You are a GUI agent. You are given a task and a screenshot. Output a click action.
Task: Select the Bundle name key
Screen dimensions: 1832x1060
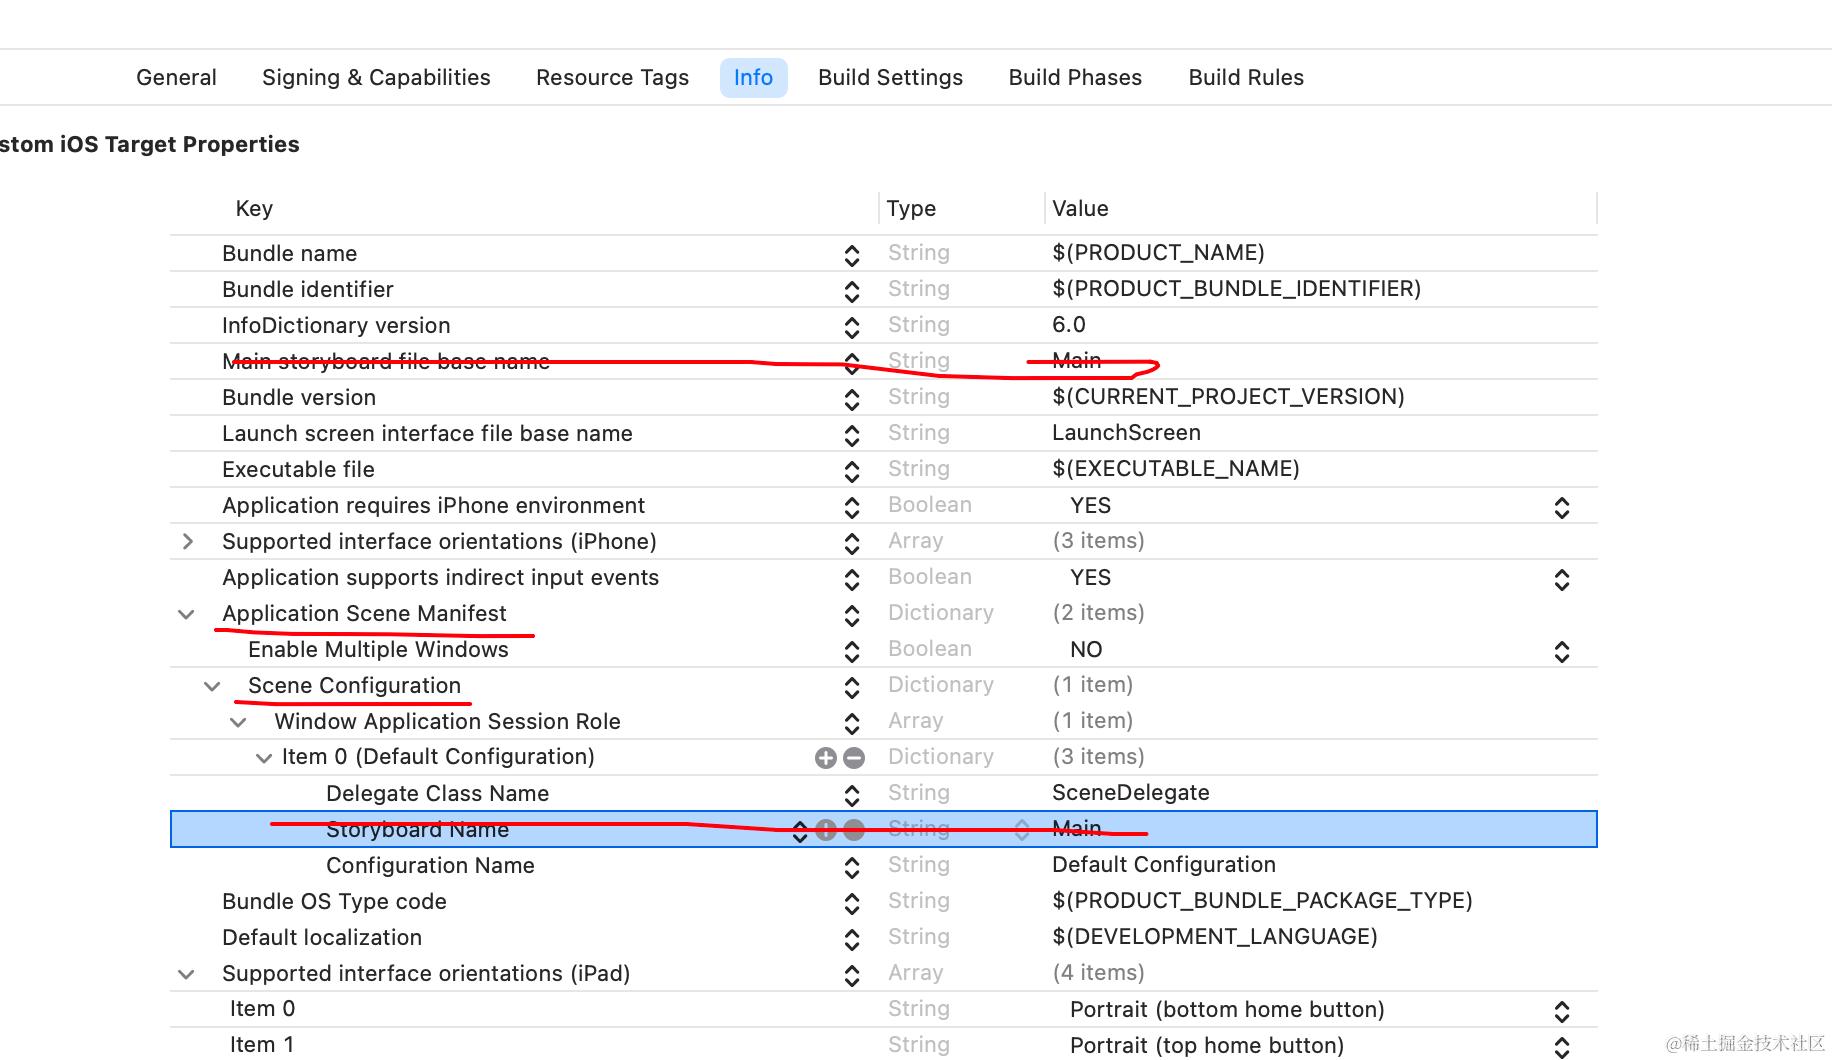289,253
